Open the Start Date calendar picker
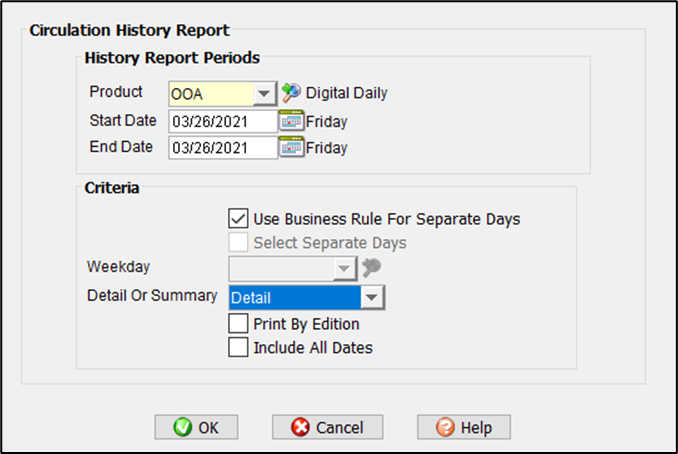Viewport: 678px width, 454px height. click(290, 121)
